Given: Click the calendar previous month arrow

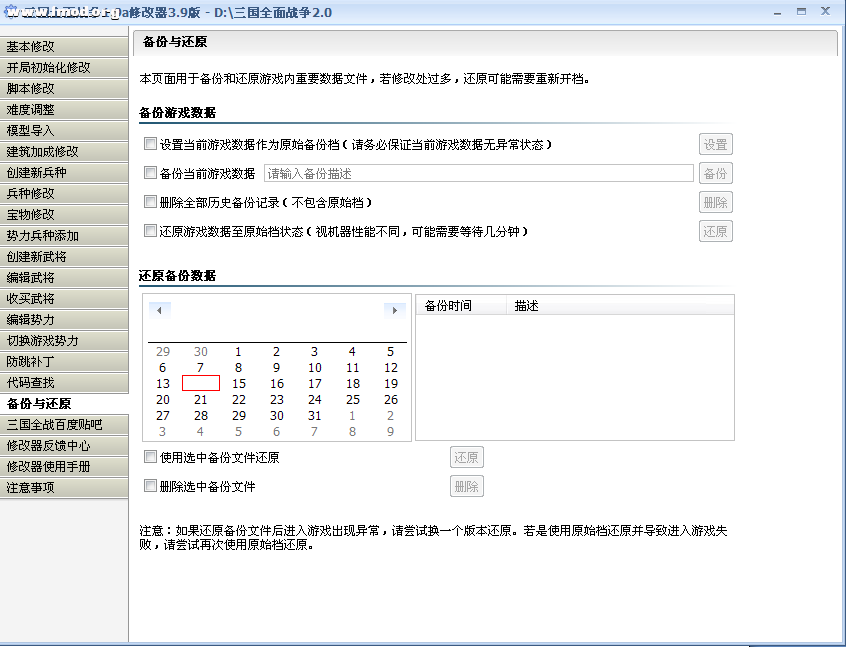Looking at the screenshot, I should tap(160, 310).
